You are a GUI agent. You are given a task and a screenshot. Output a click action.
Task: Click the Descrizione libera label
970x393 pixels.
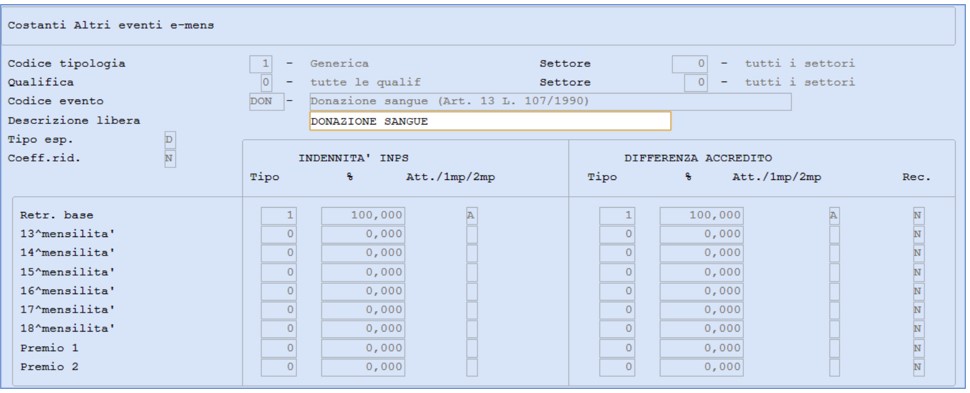[74, 121]
